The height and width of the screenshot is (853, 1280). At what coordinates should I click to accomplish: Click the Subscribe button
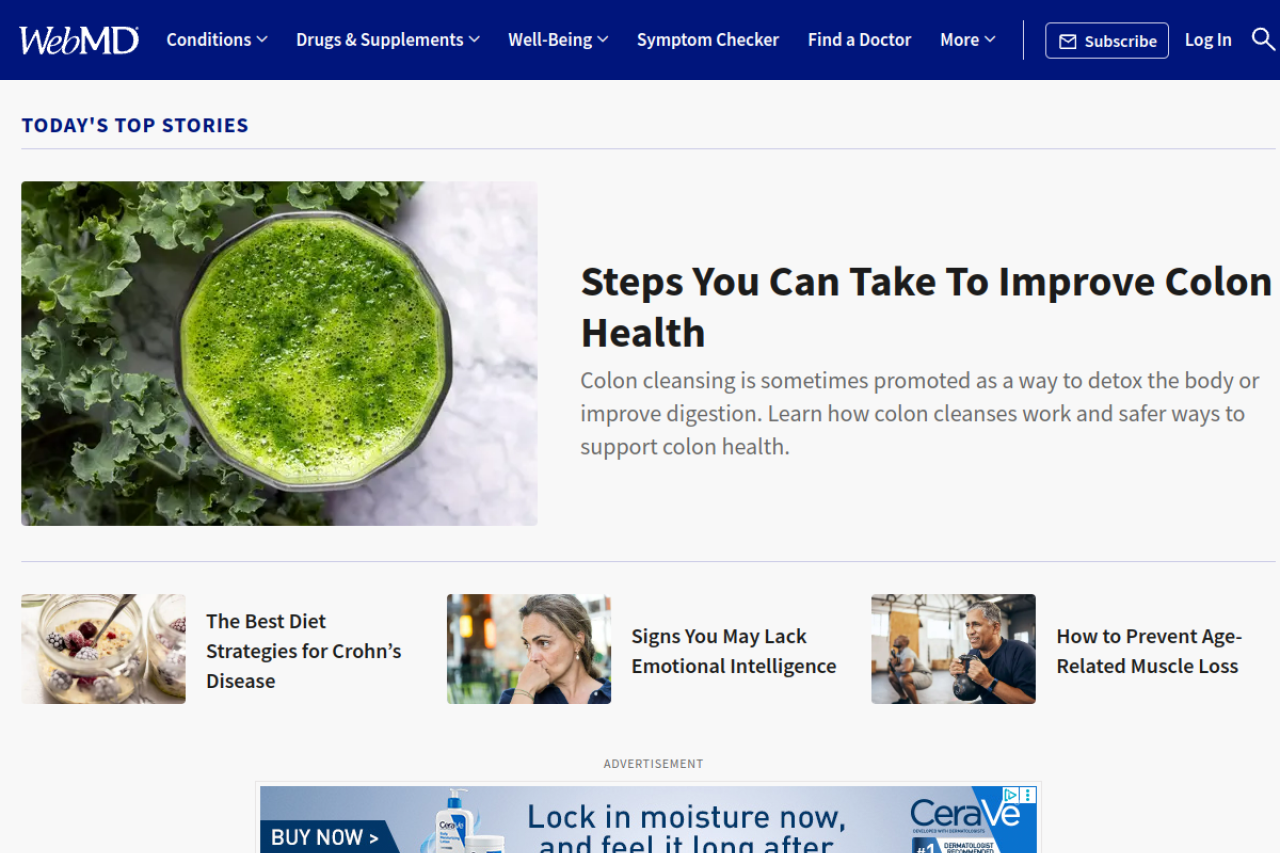1107,41
